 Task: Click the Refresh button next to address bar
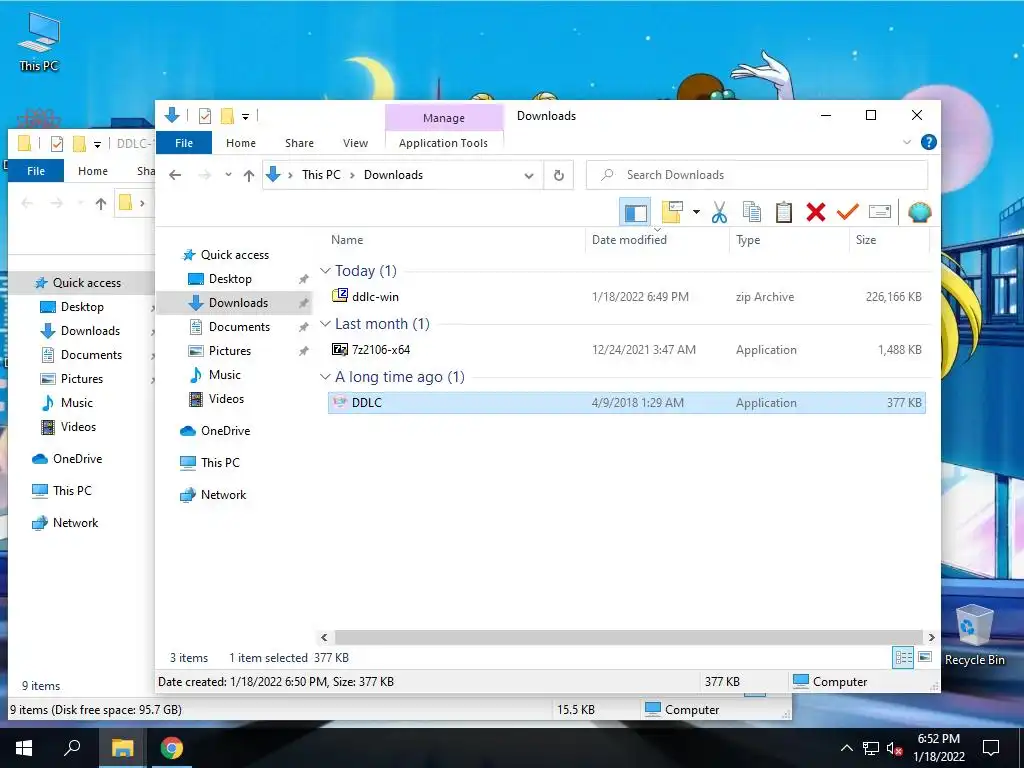[x=558, y=175]
